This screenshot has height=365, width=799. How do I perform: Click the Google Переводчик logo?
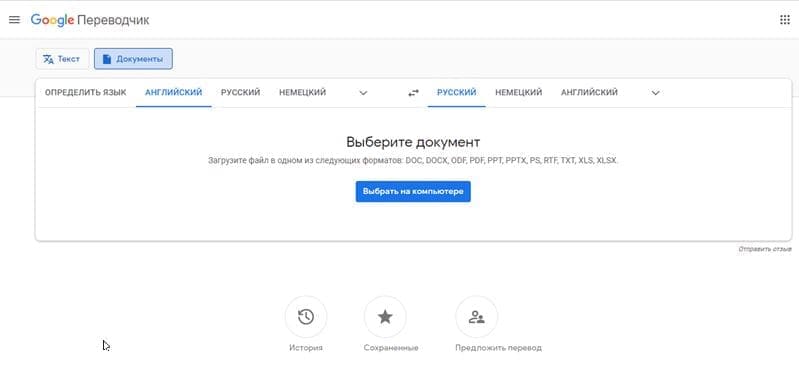pyautogui.click(x=90, y=20)
